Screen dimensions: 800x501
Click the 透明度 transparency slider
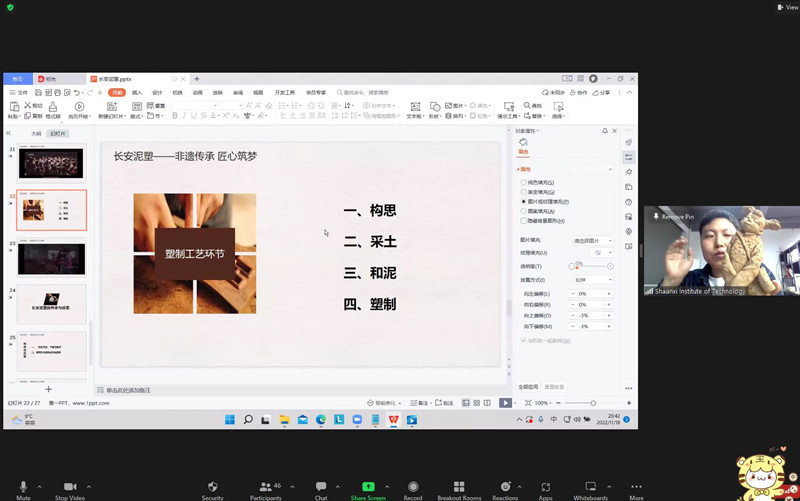tap(590, 266)
